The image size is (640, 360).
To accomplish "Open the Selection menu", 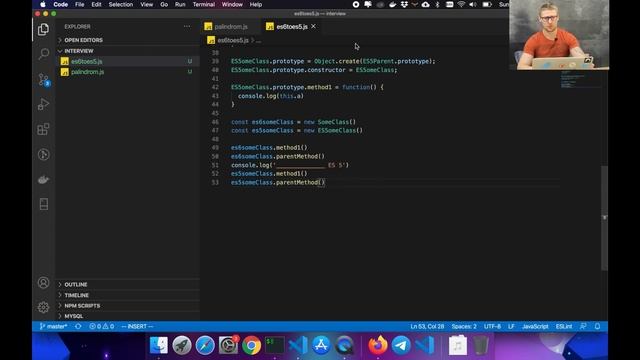I will (x=121, y=4).
